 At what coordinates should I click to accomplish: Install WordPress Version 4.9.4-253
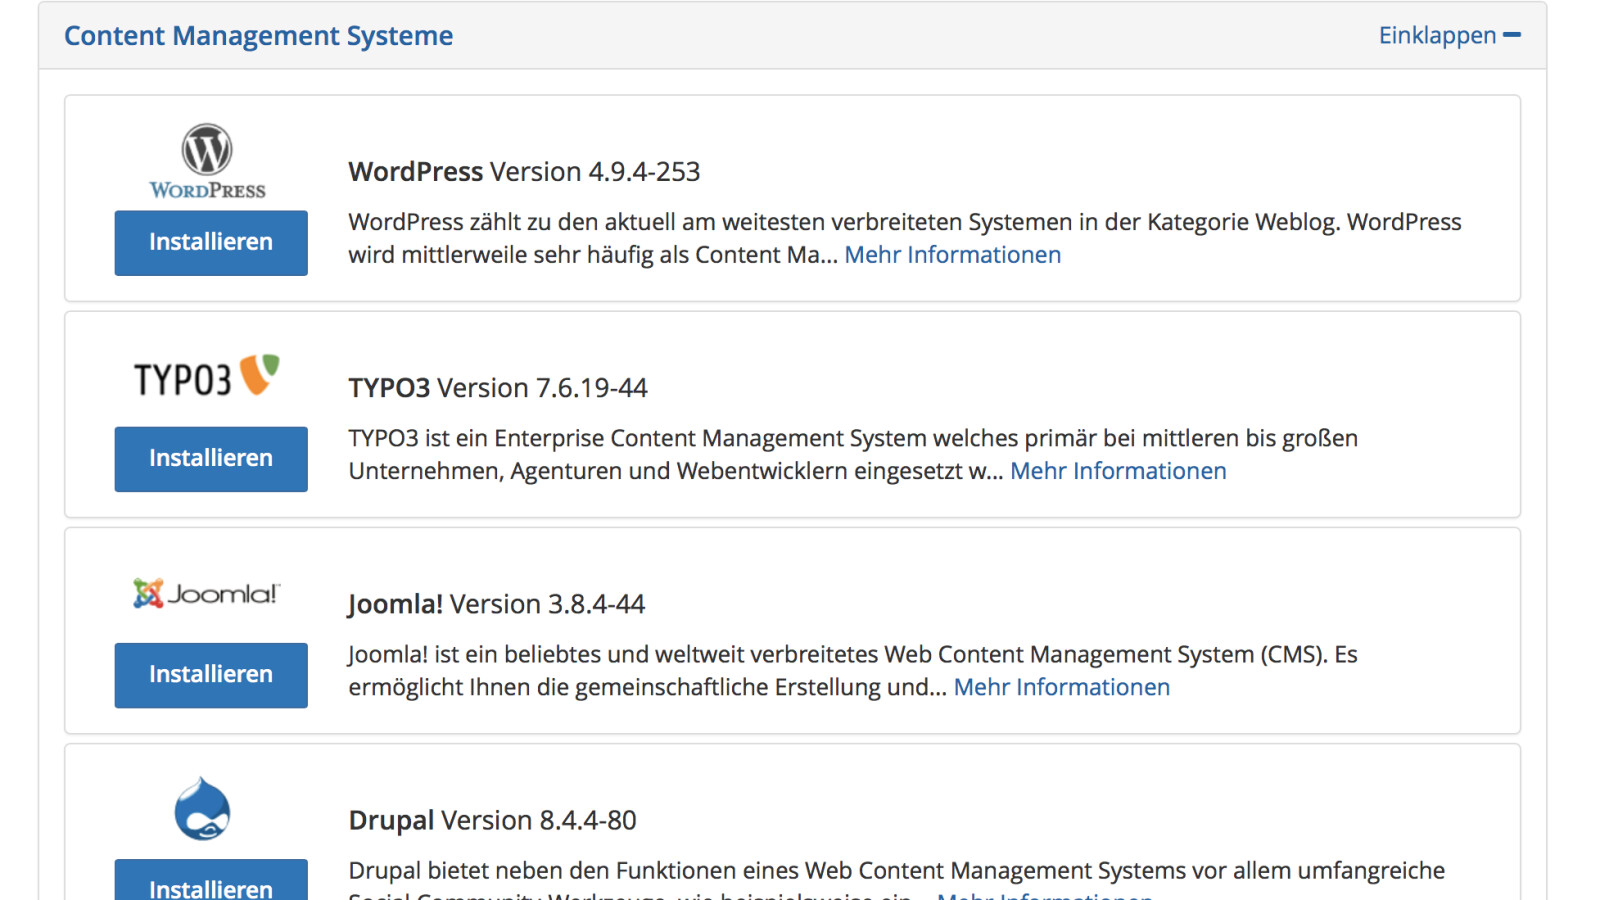coord(210,242)
